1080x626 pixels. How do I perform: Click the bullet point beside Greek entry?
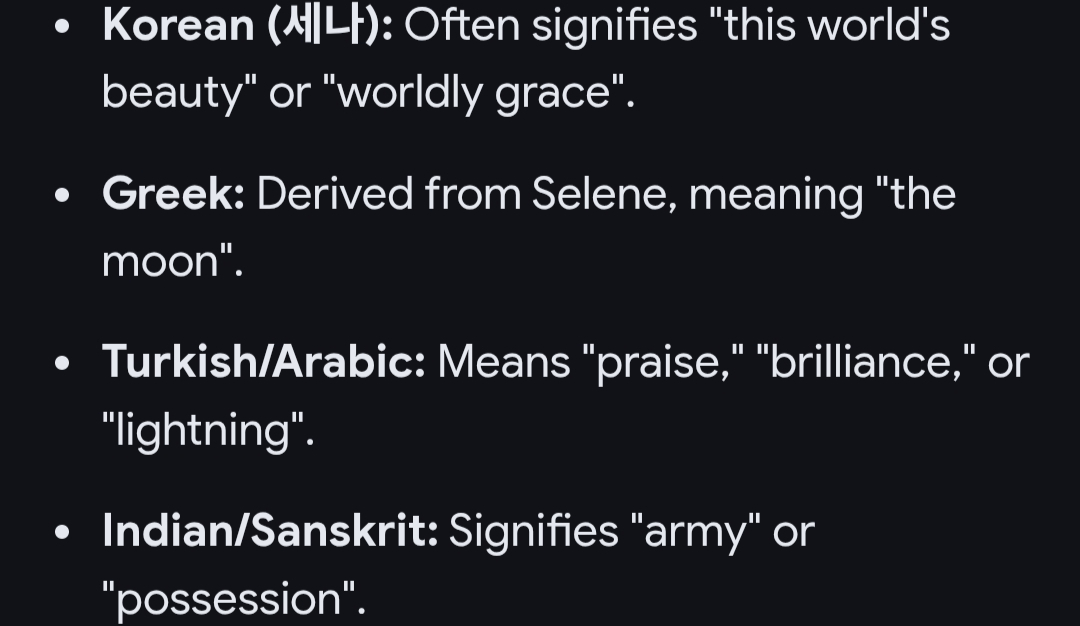tap(63, 194)
